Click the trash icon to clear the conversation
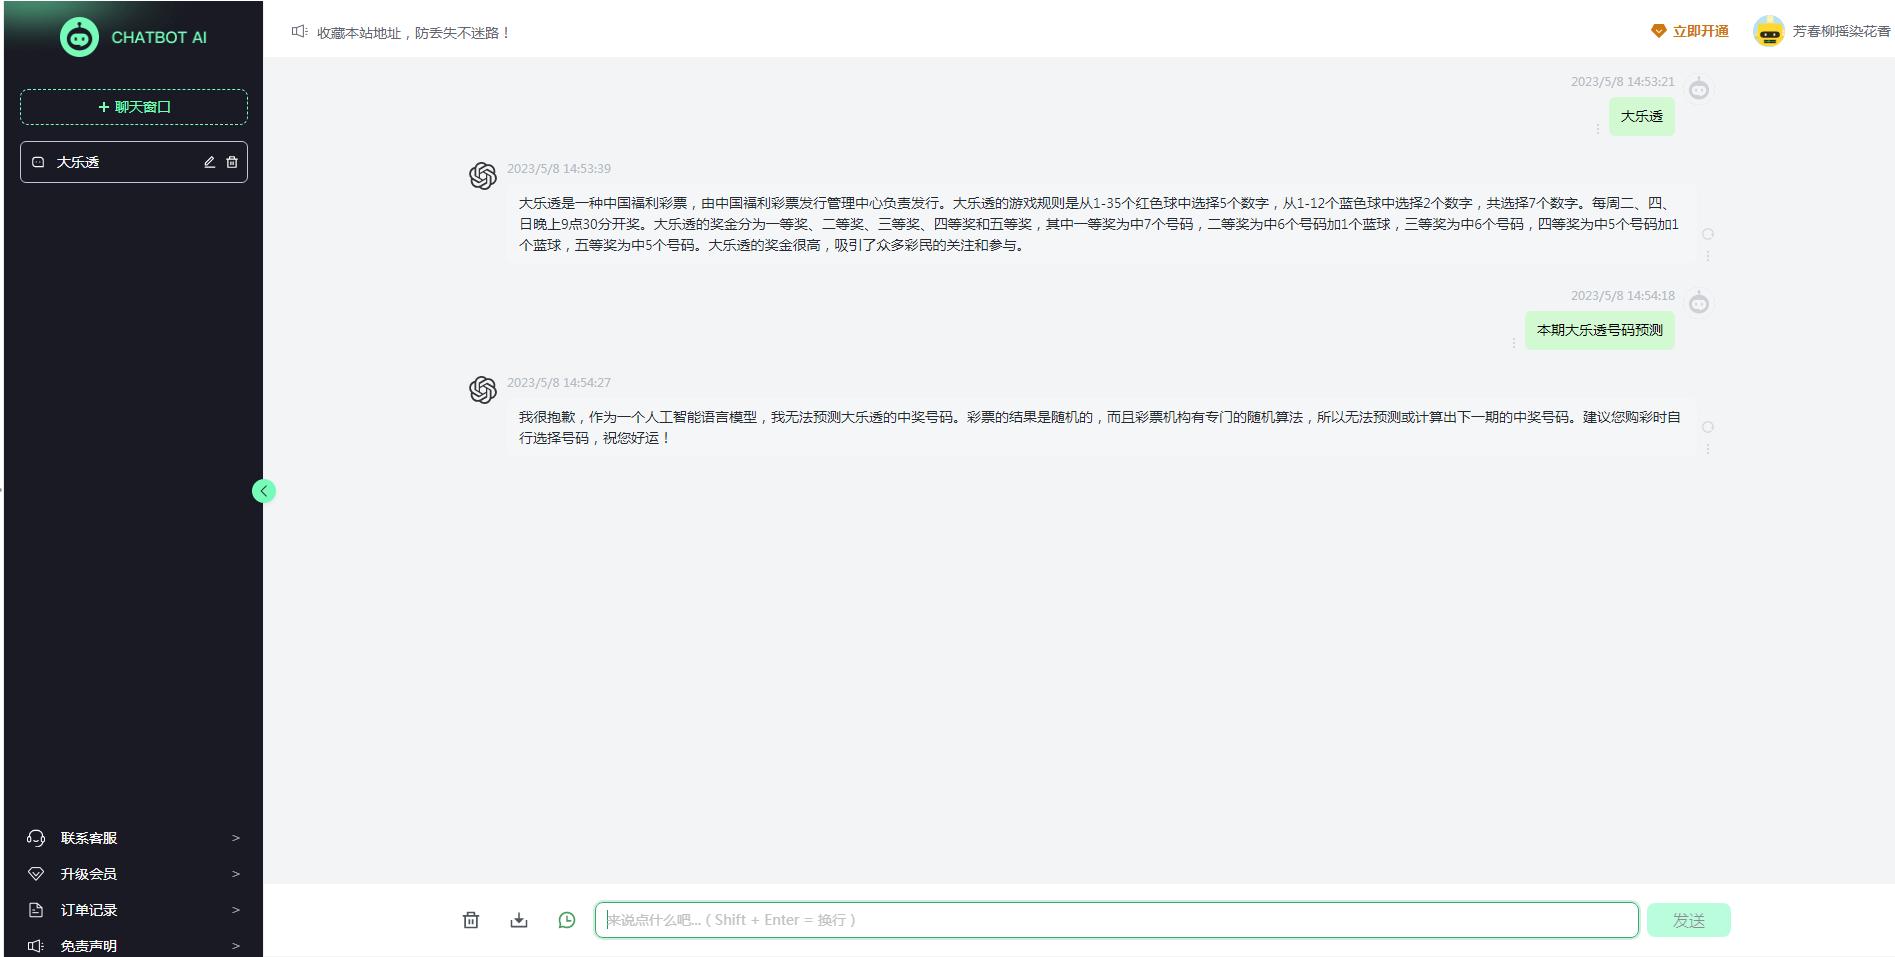Image resolution: width=1895 pixels, height=957 pixels. [x=471, y=920]
